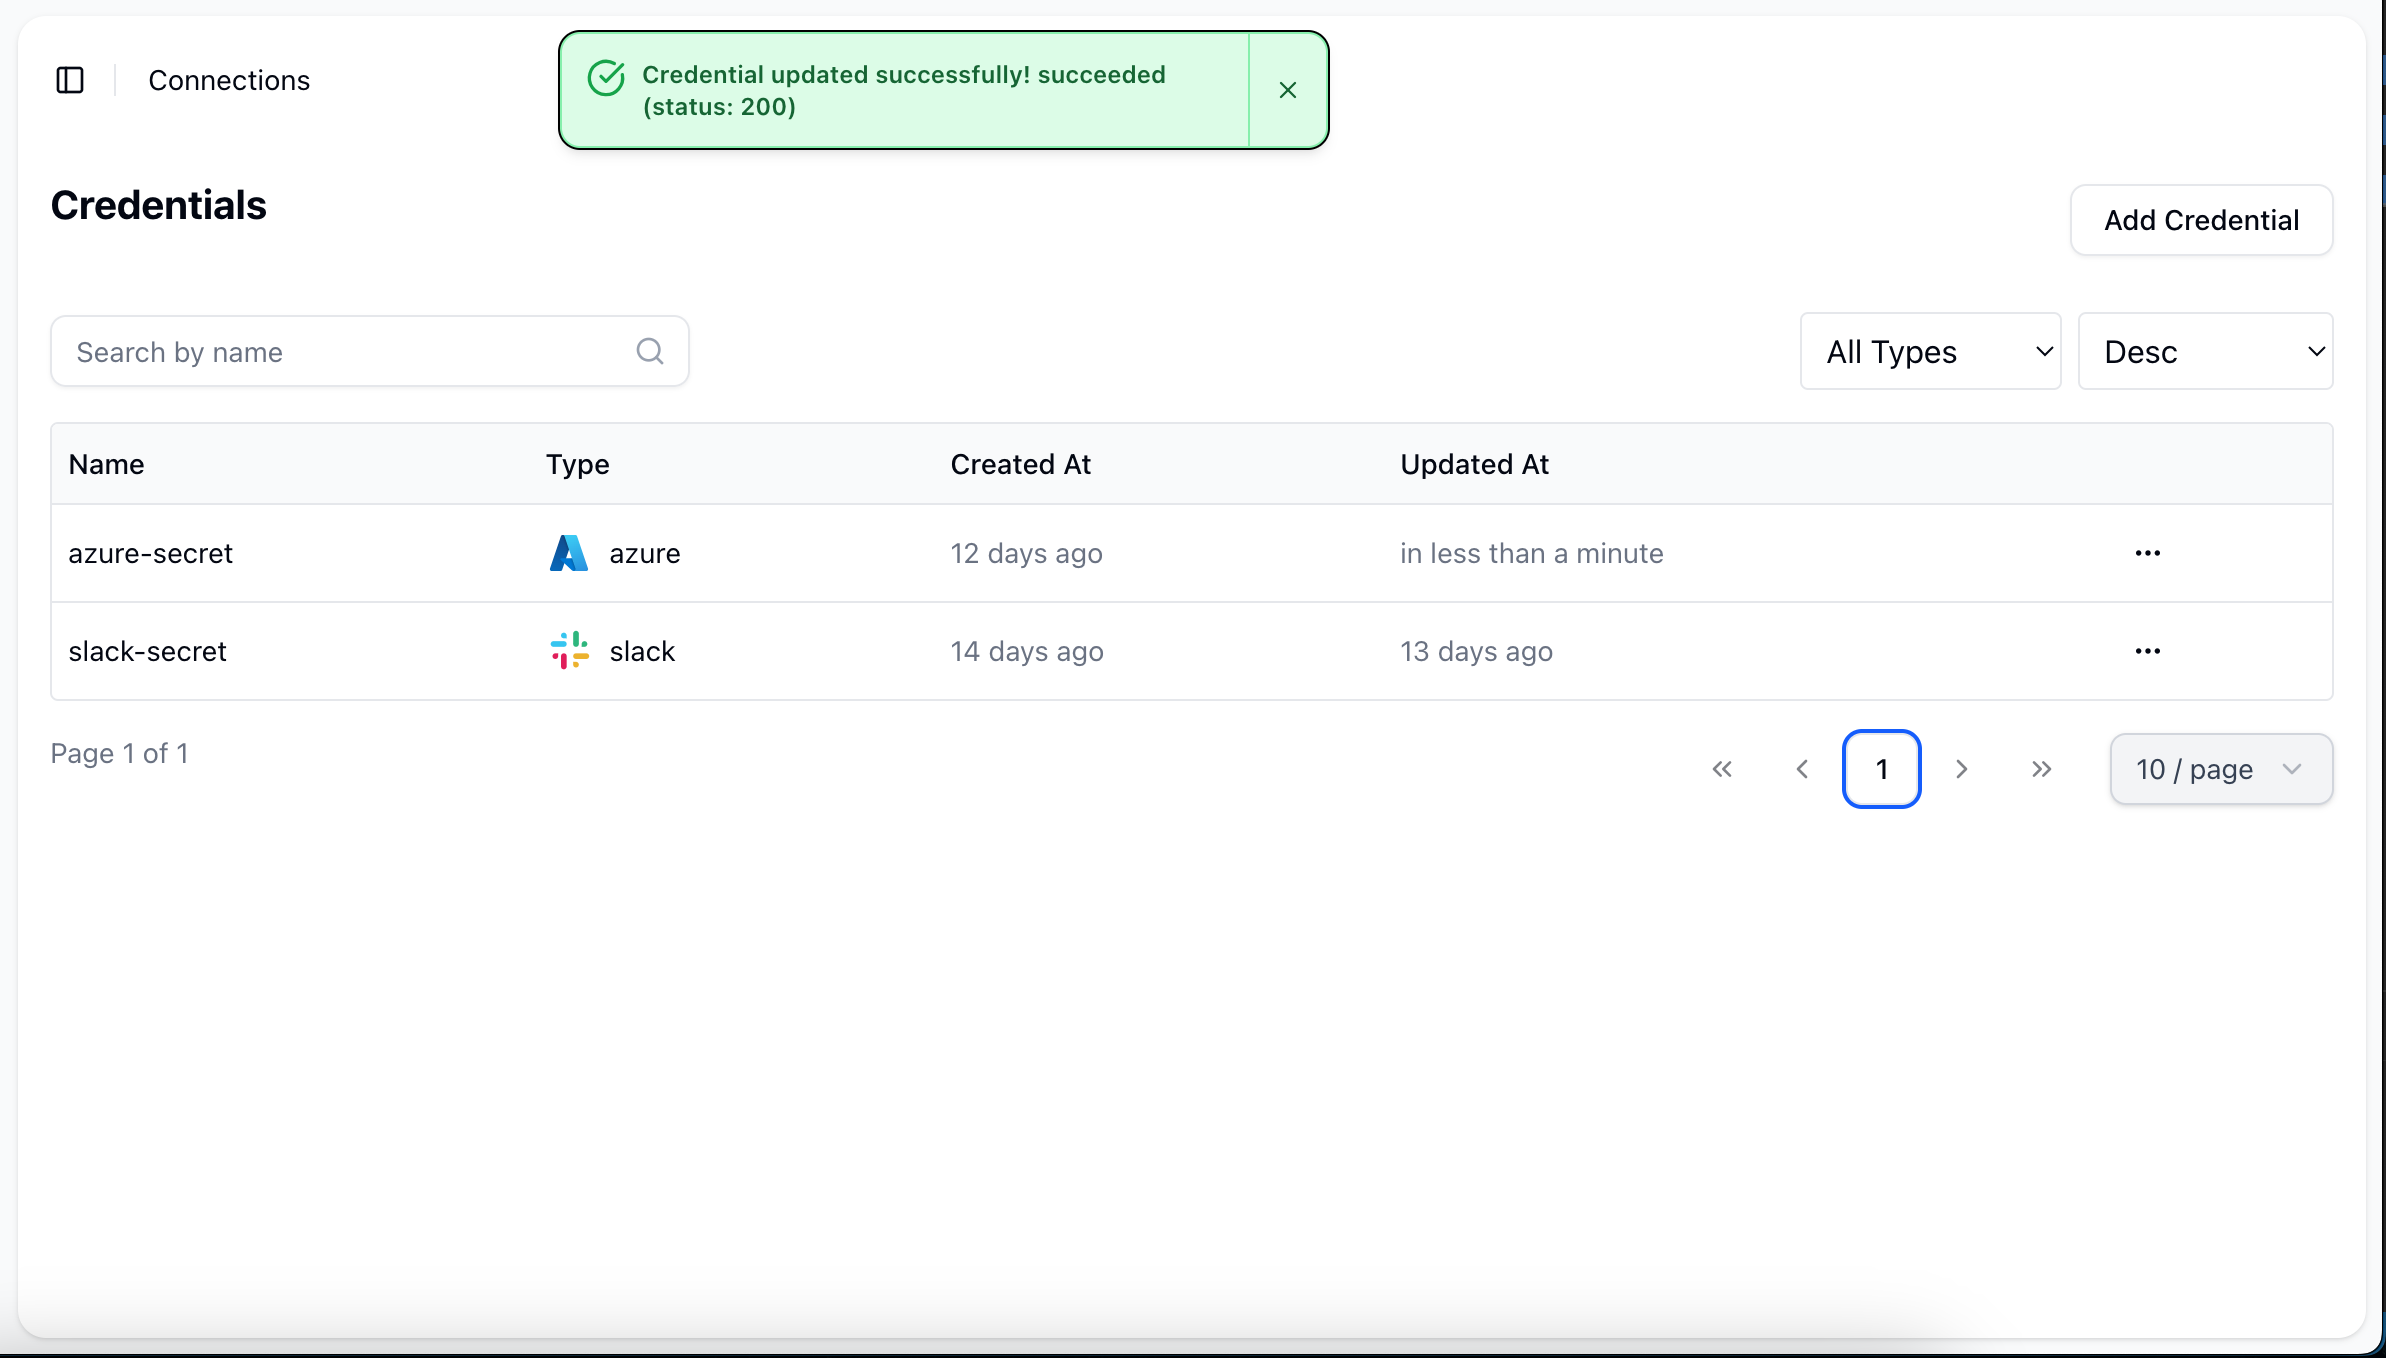The width and height of the screenshot is (2386, 1358).
Task: Expand the 10 / page dropdown
Action: point(2221,769)
